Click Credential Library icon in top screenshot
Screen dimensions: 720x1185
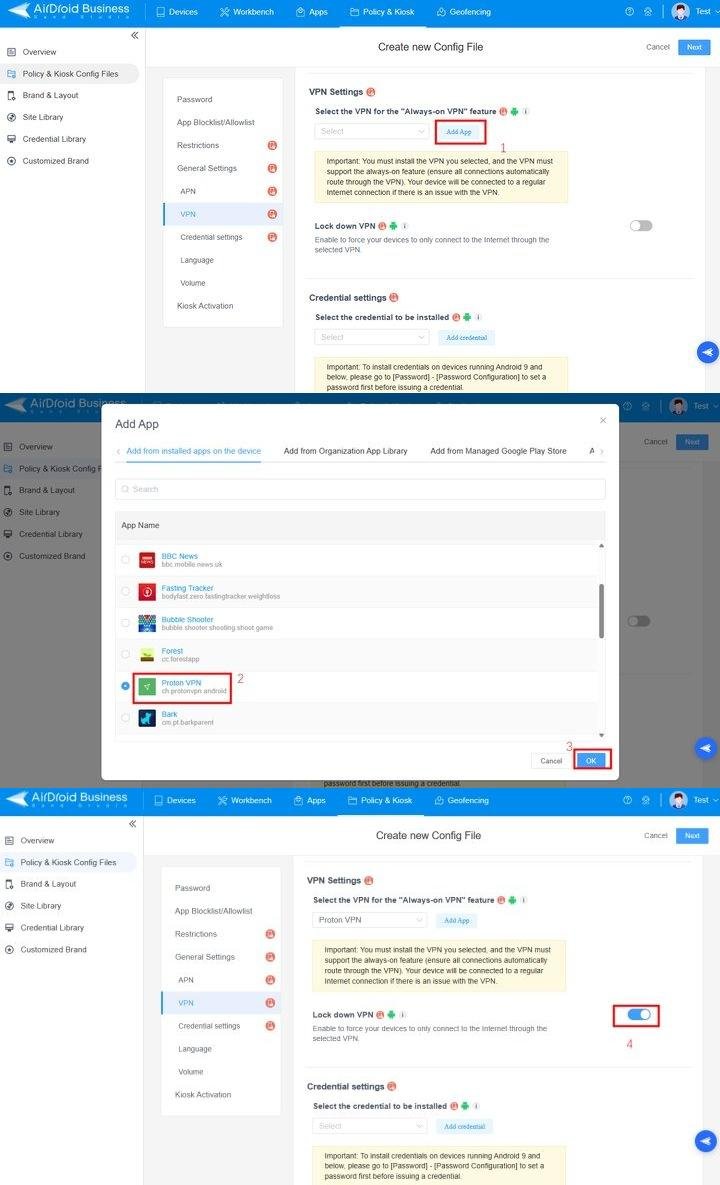pyautogui.click(x=11, y=139)
